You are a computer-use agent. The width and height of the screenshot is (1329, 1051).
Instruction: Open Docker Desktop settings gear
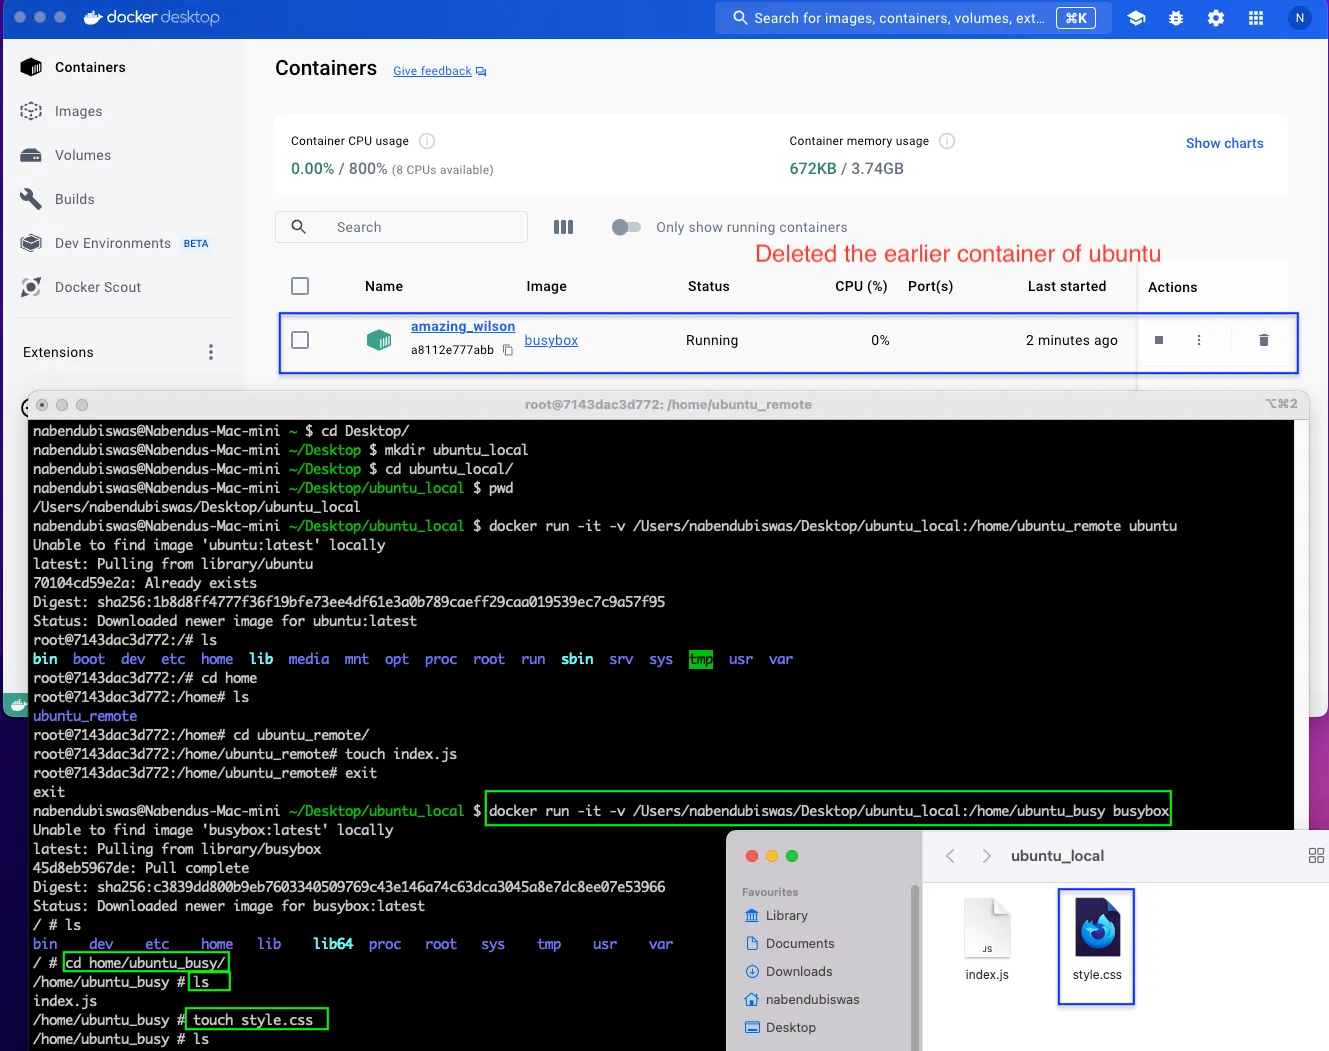point(1216,18)
